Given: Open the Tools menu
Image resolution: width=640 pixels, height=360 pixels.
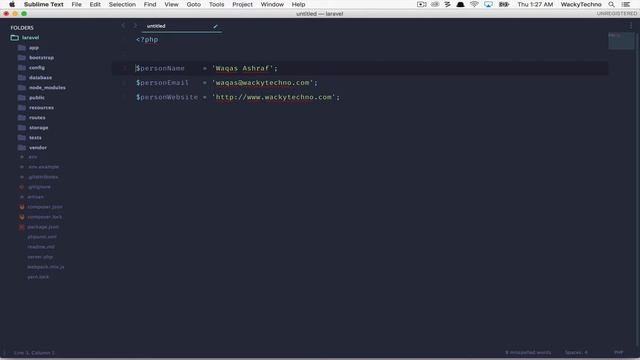Looking at the screenshot, I should click(x=216, y=4).
